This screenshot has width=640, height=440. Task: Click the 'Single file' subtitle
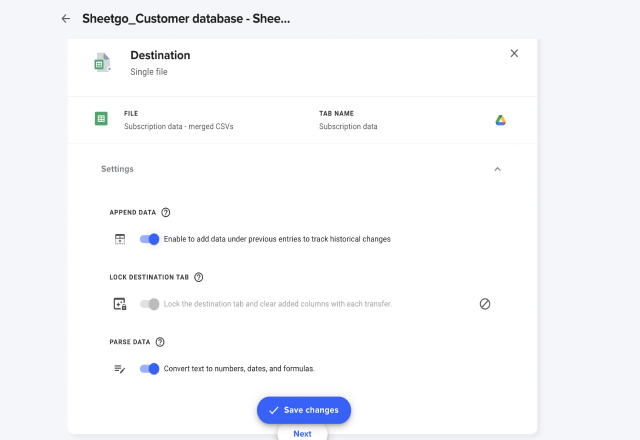point(149,72)
